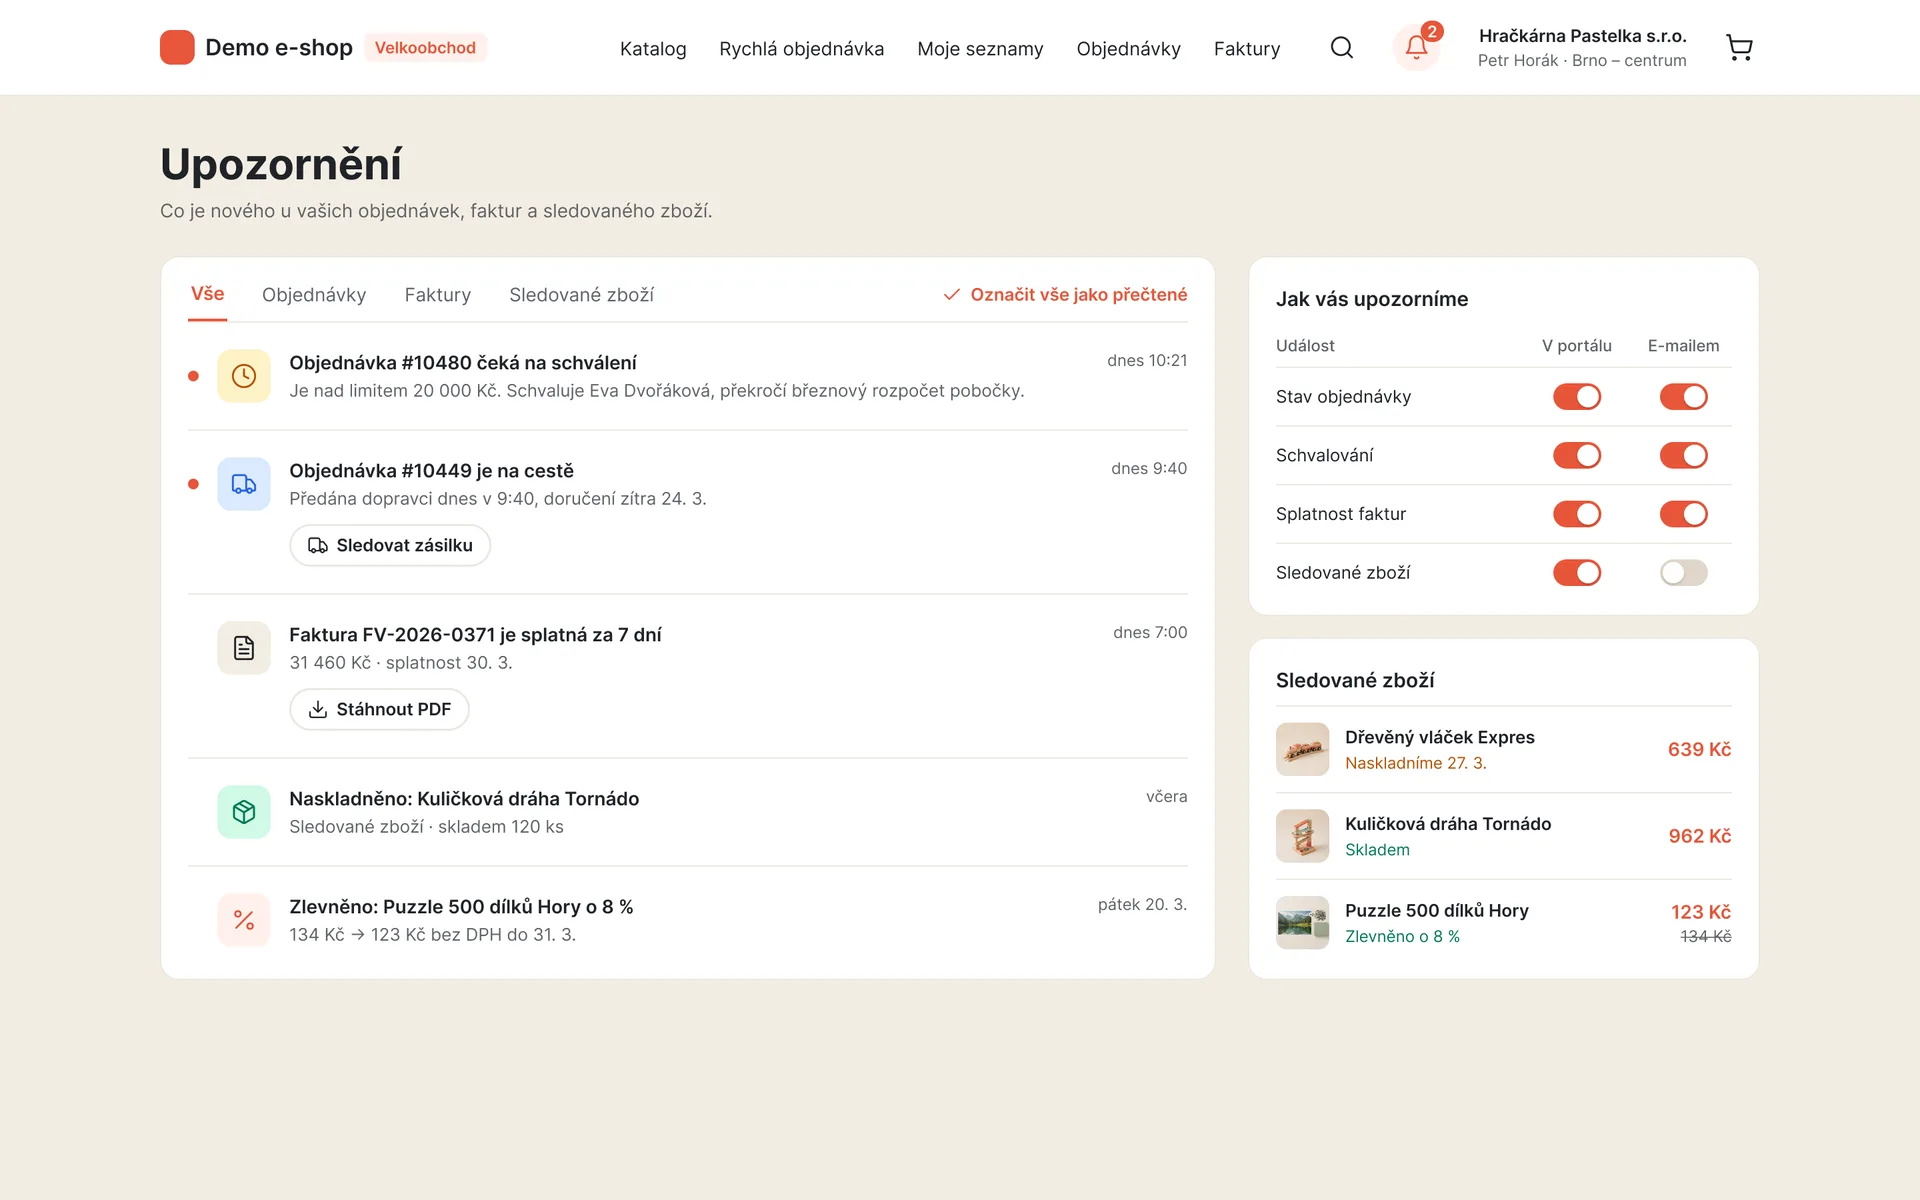Toggle Splatnost faktur portal switch
This screenshot has height=1200, width=1920.
click(x=1577, y=514)
